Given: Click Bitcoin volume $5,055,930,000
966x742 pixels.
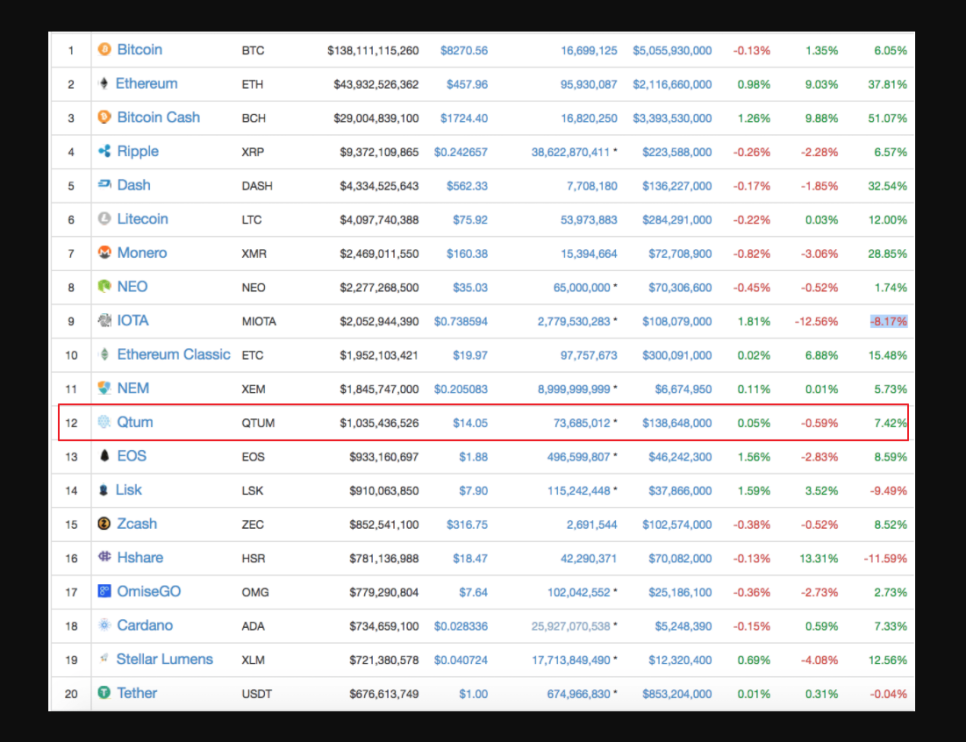Looking at the screenshot, I should coord(672,51).
